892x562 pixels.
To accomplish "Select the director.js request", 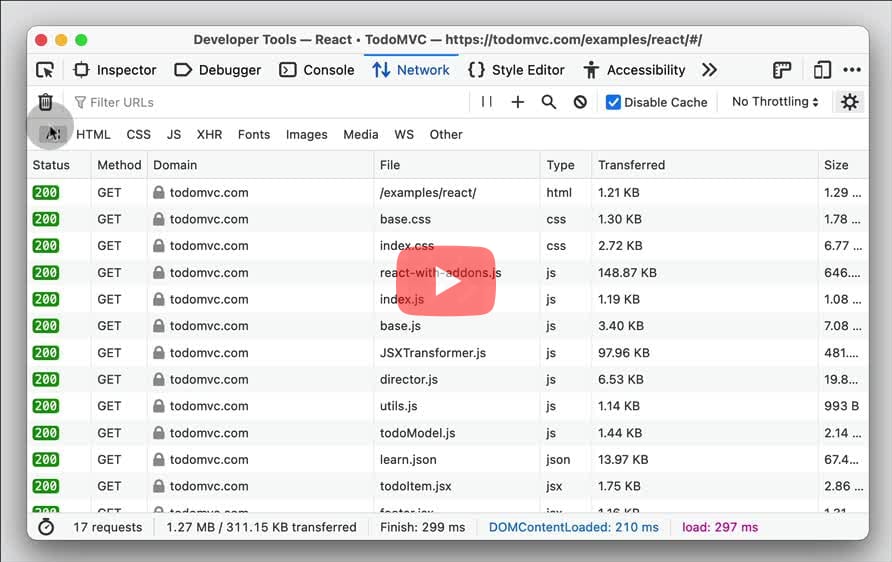I will [448, 379].
